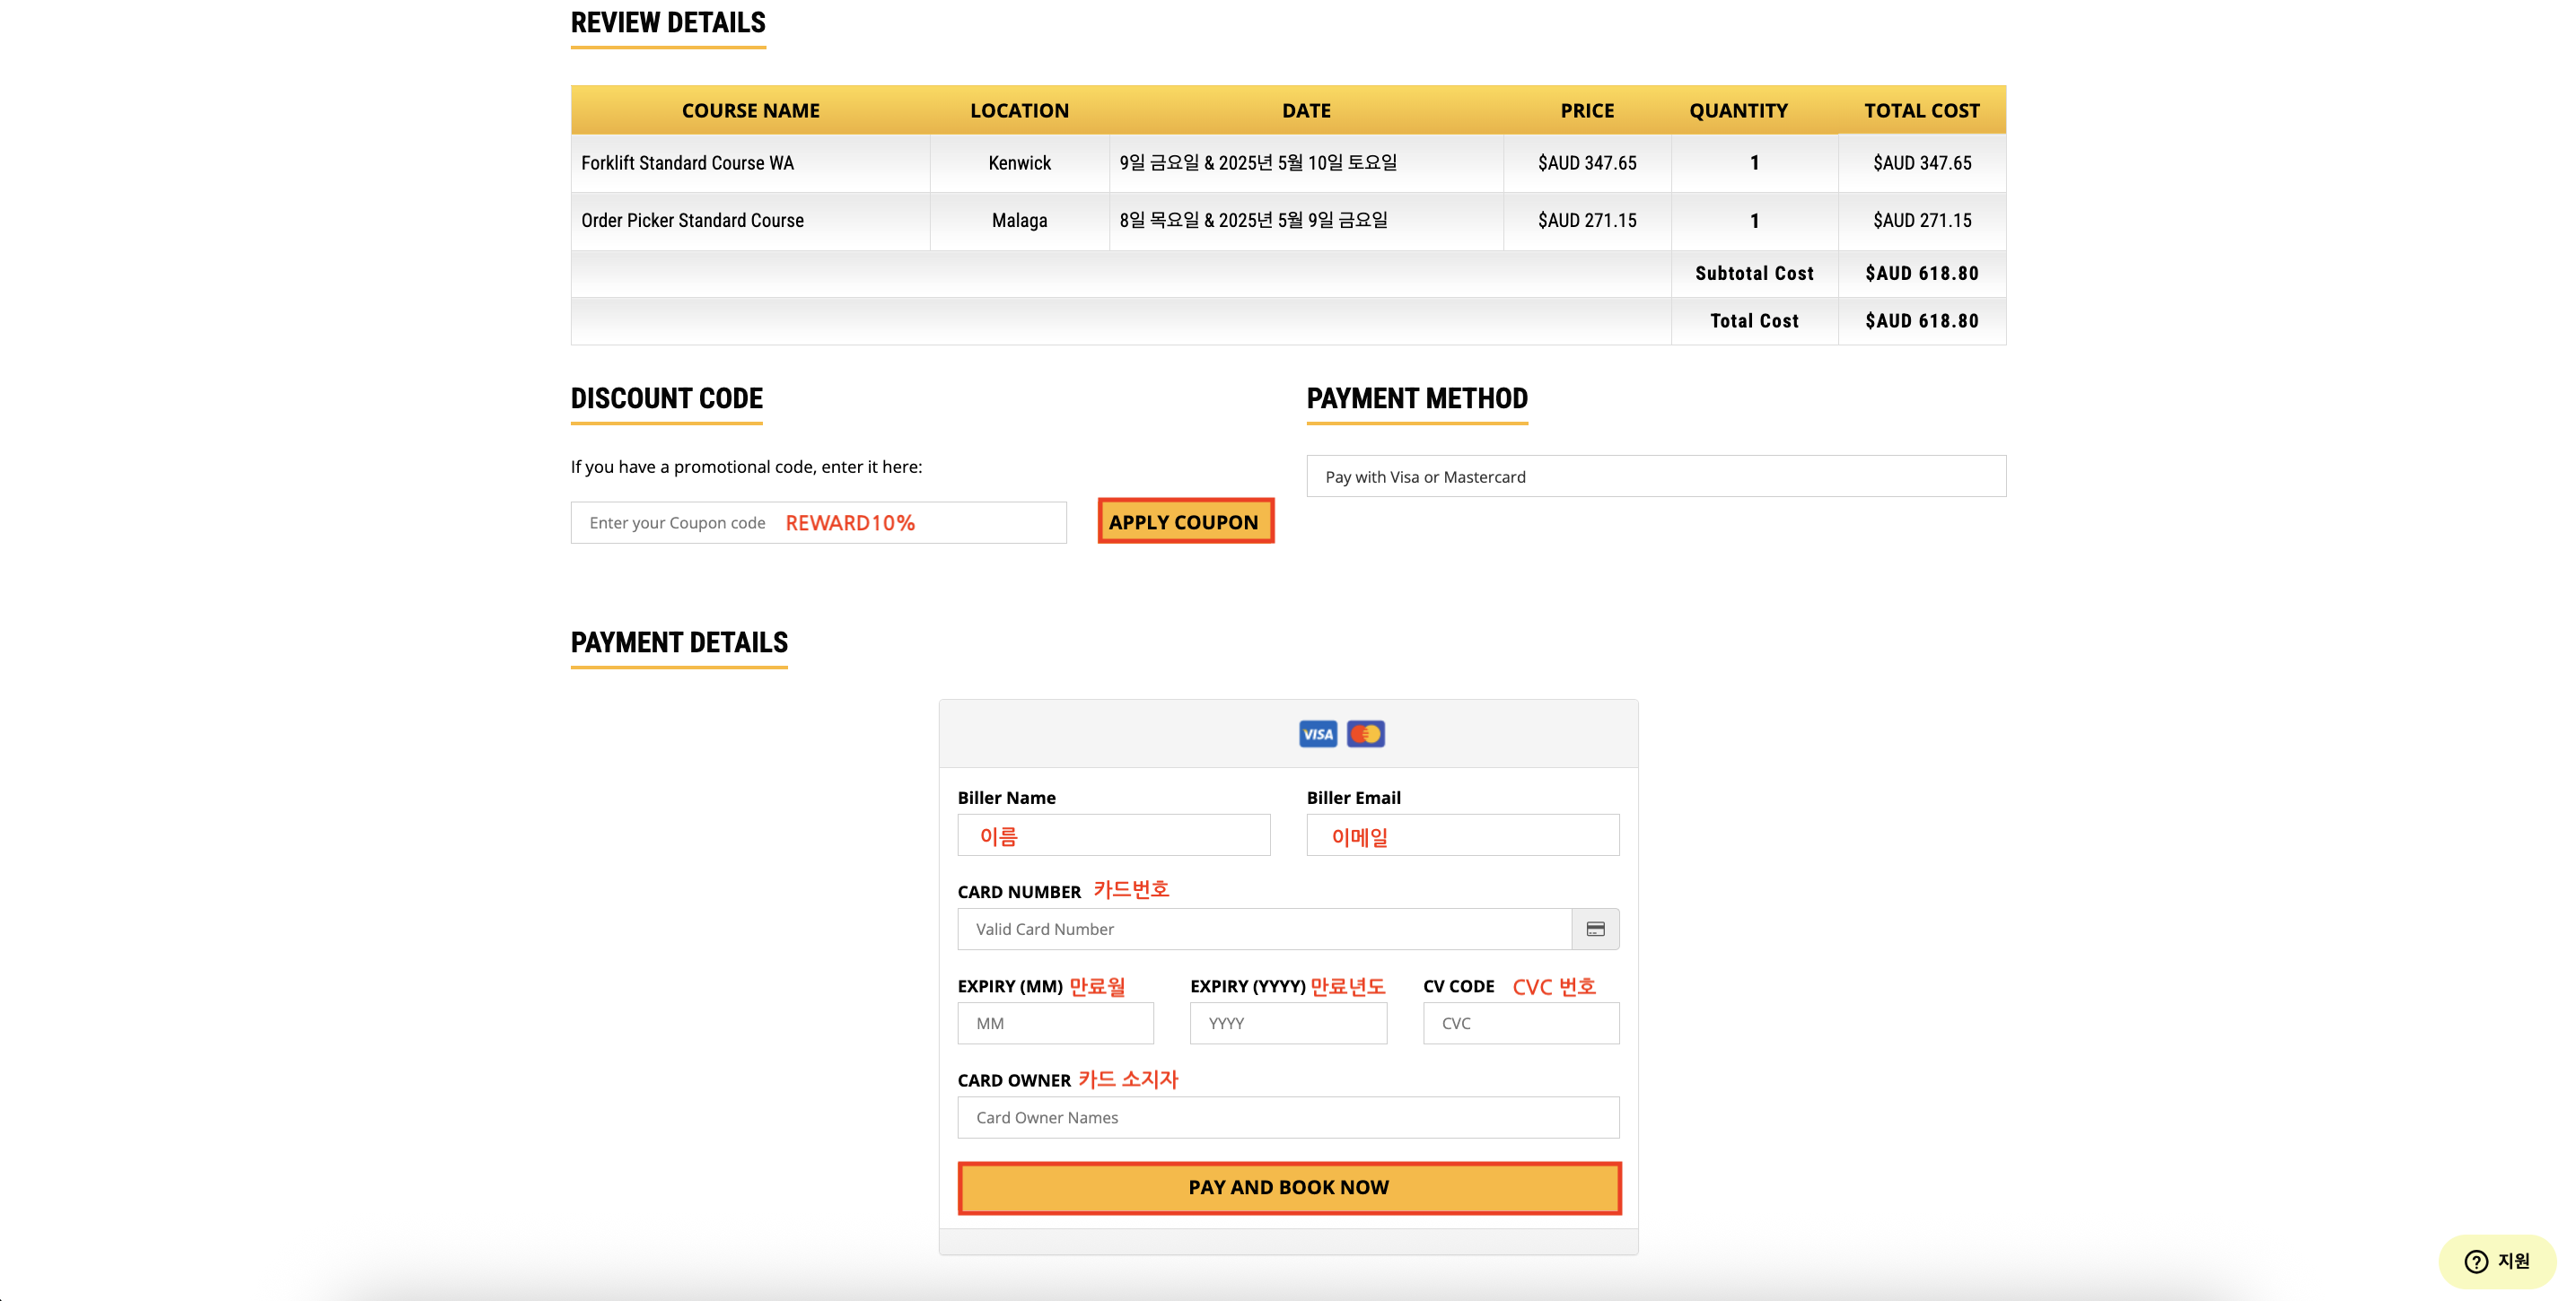Open the Pay with Visa or Mastercard dropdown

(1655, 476)
